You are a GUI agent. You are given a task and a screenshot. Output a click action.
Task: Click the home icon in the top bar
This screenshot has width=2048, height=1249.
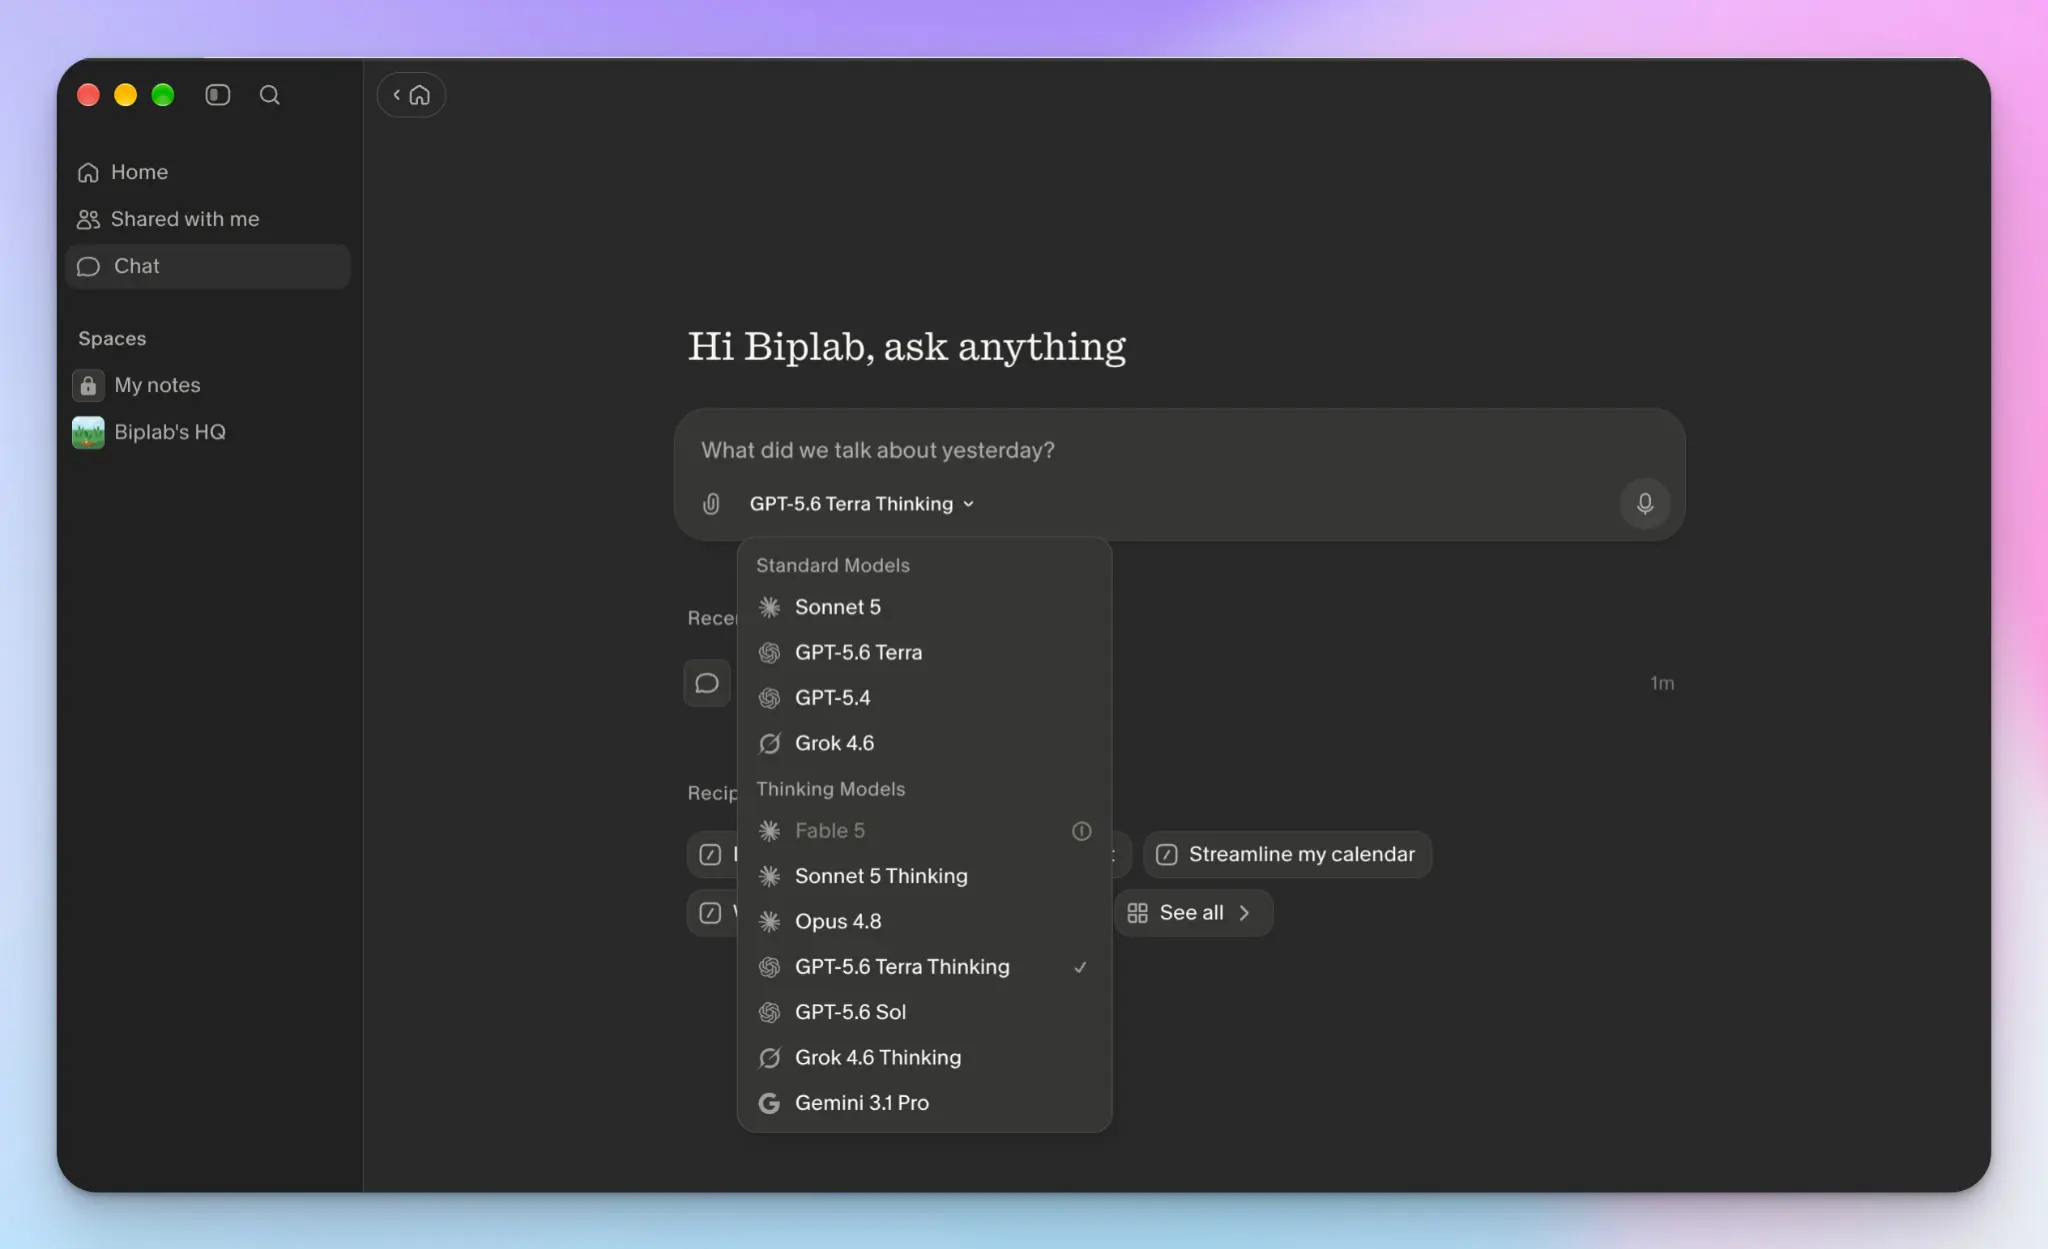(420, 95)
